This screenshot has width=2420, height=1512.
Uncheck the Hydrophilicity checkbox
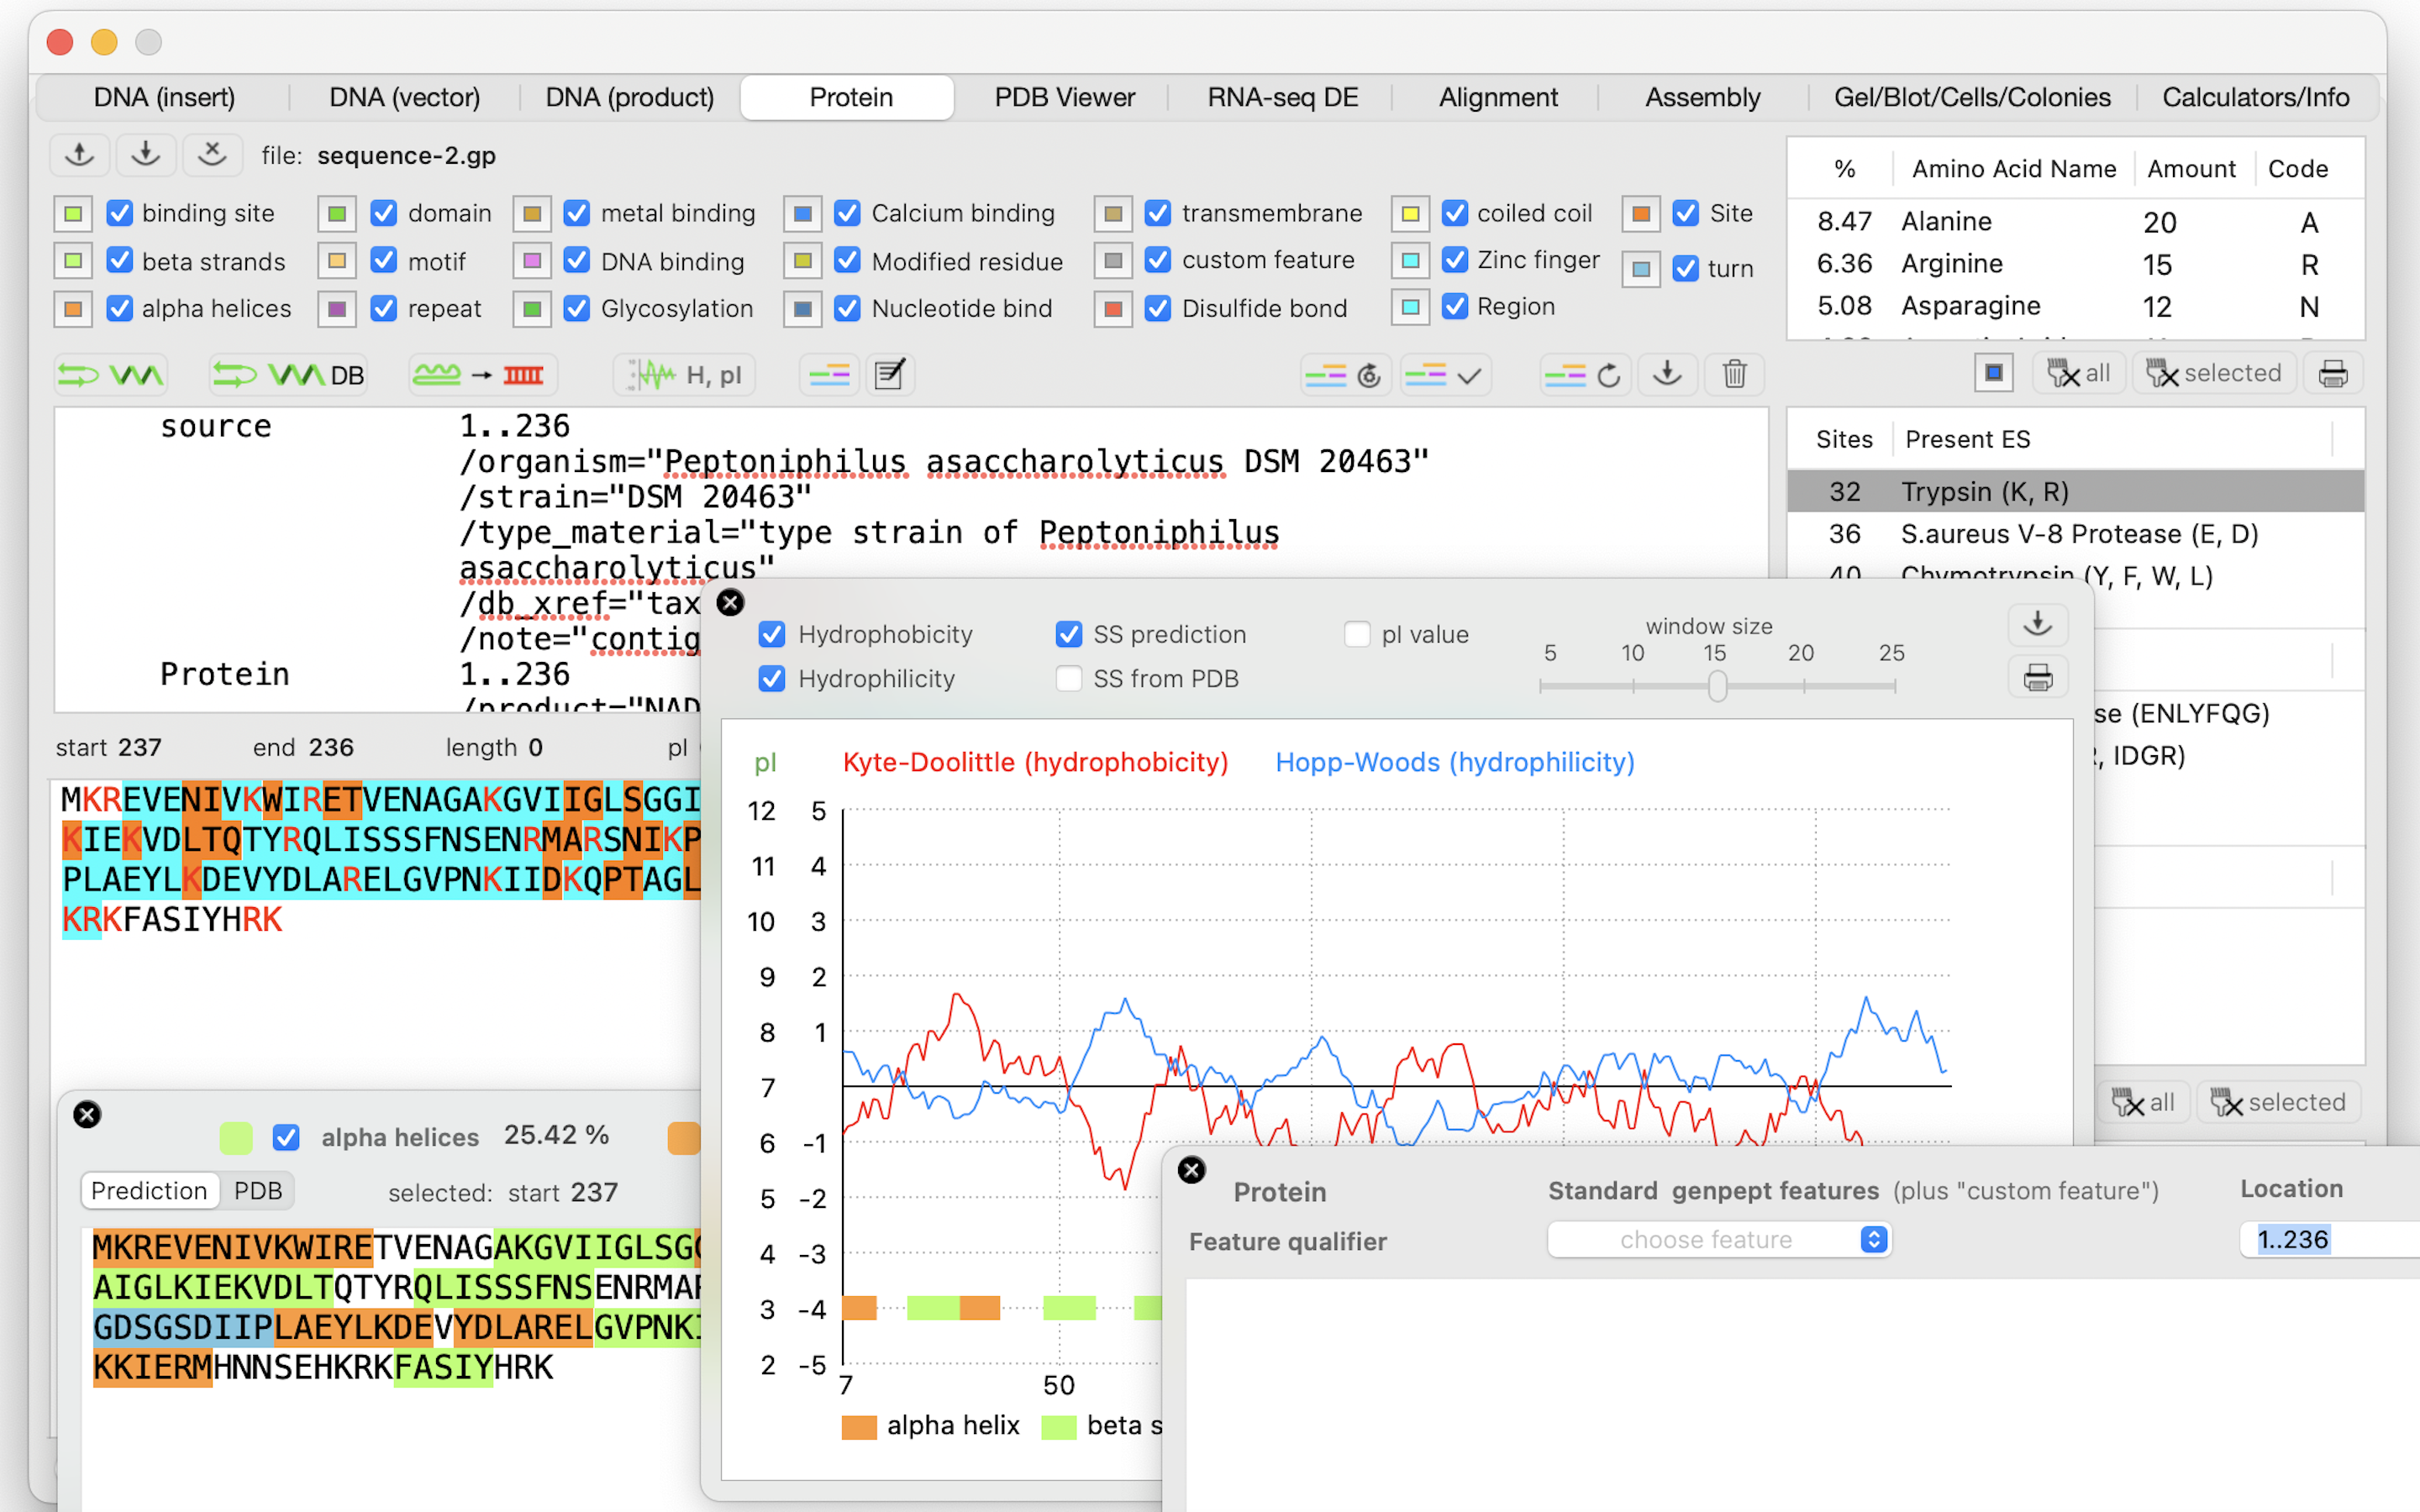point(771,679)
